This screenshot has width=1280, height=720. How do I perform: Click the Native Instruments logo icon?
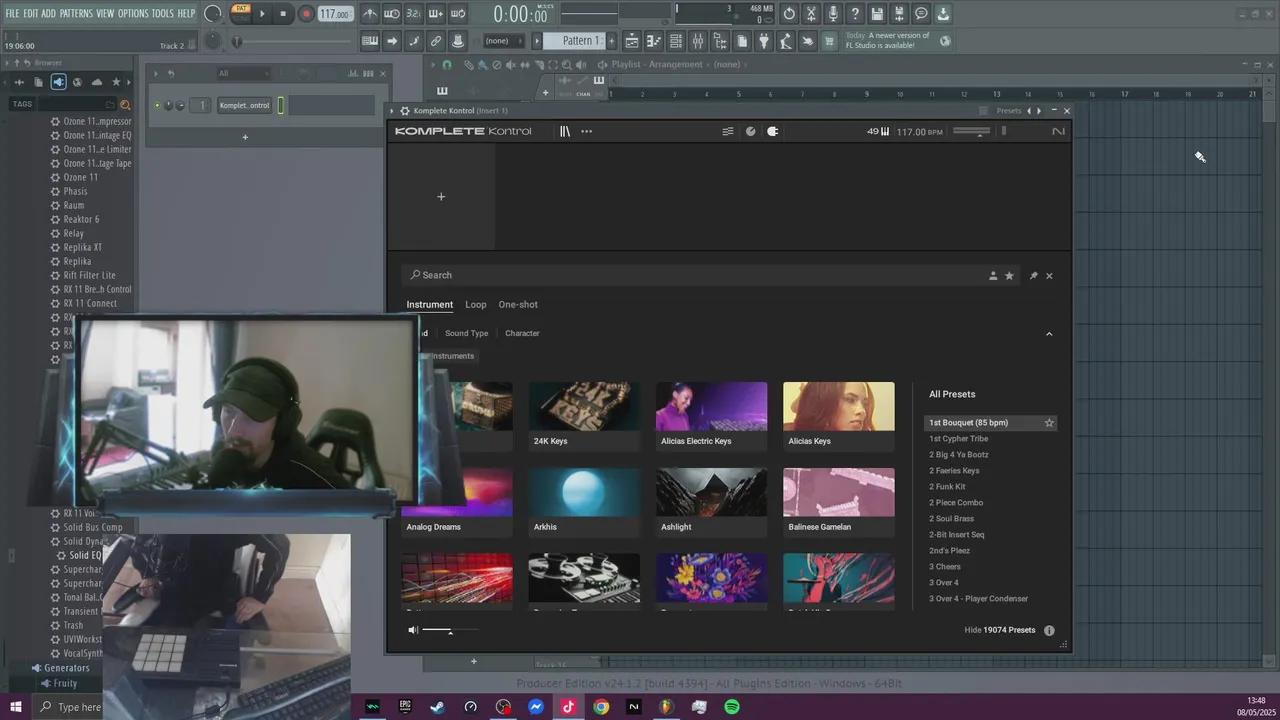[x=1058, y=131]
